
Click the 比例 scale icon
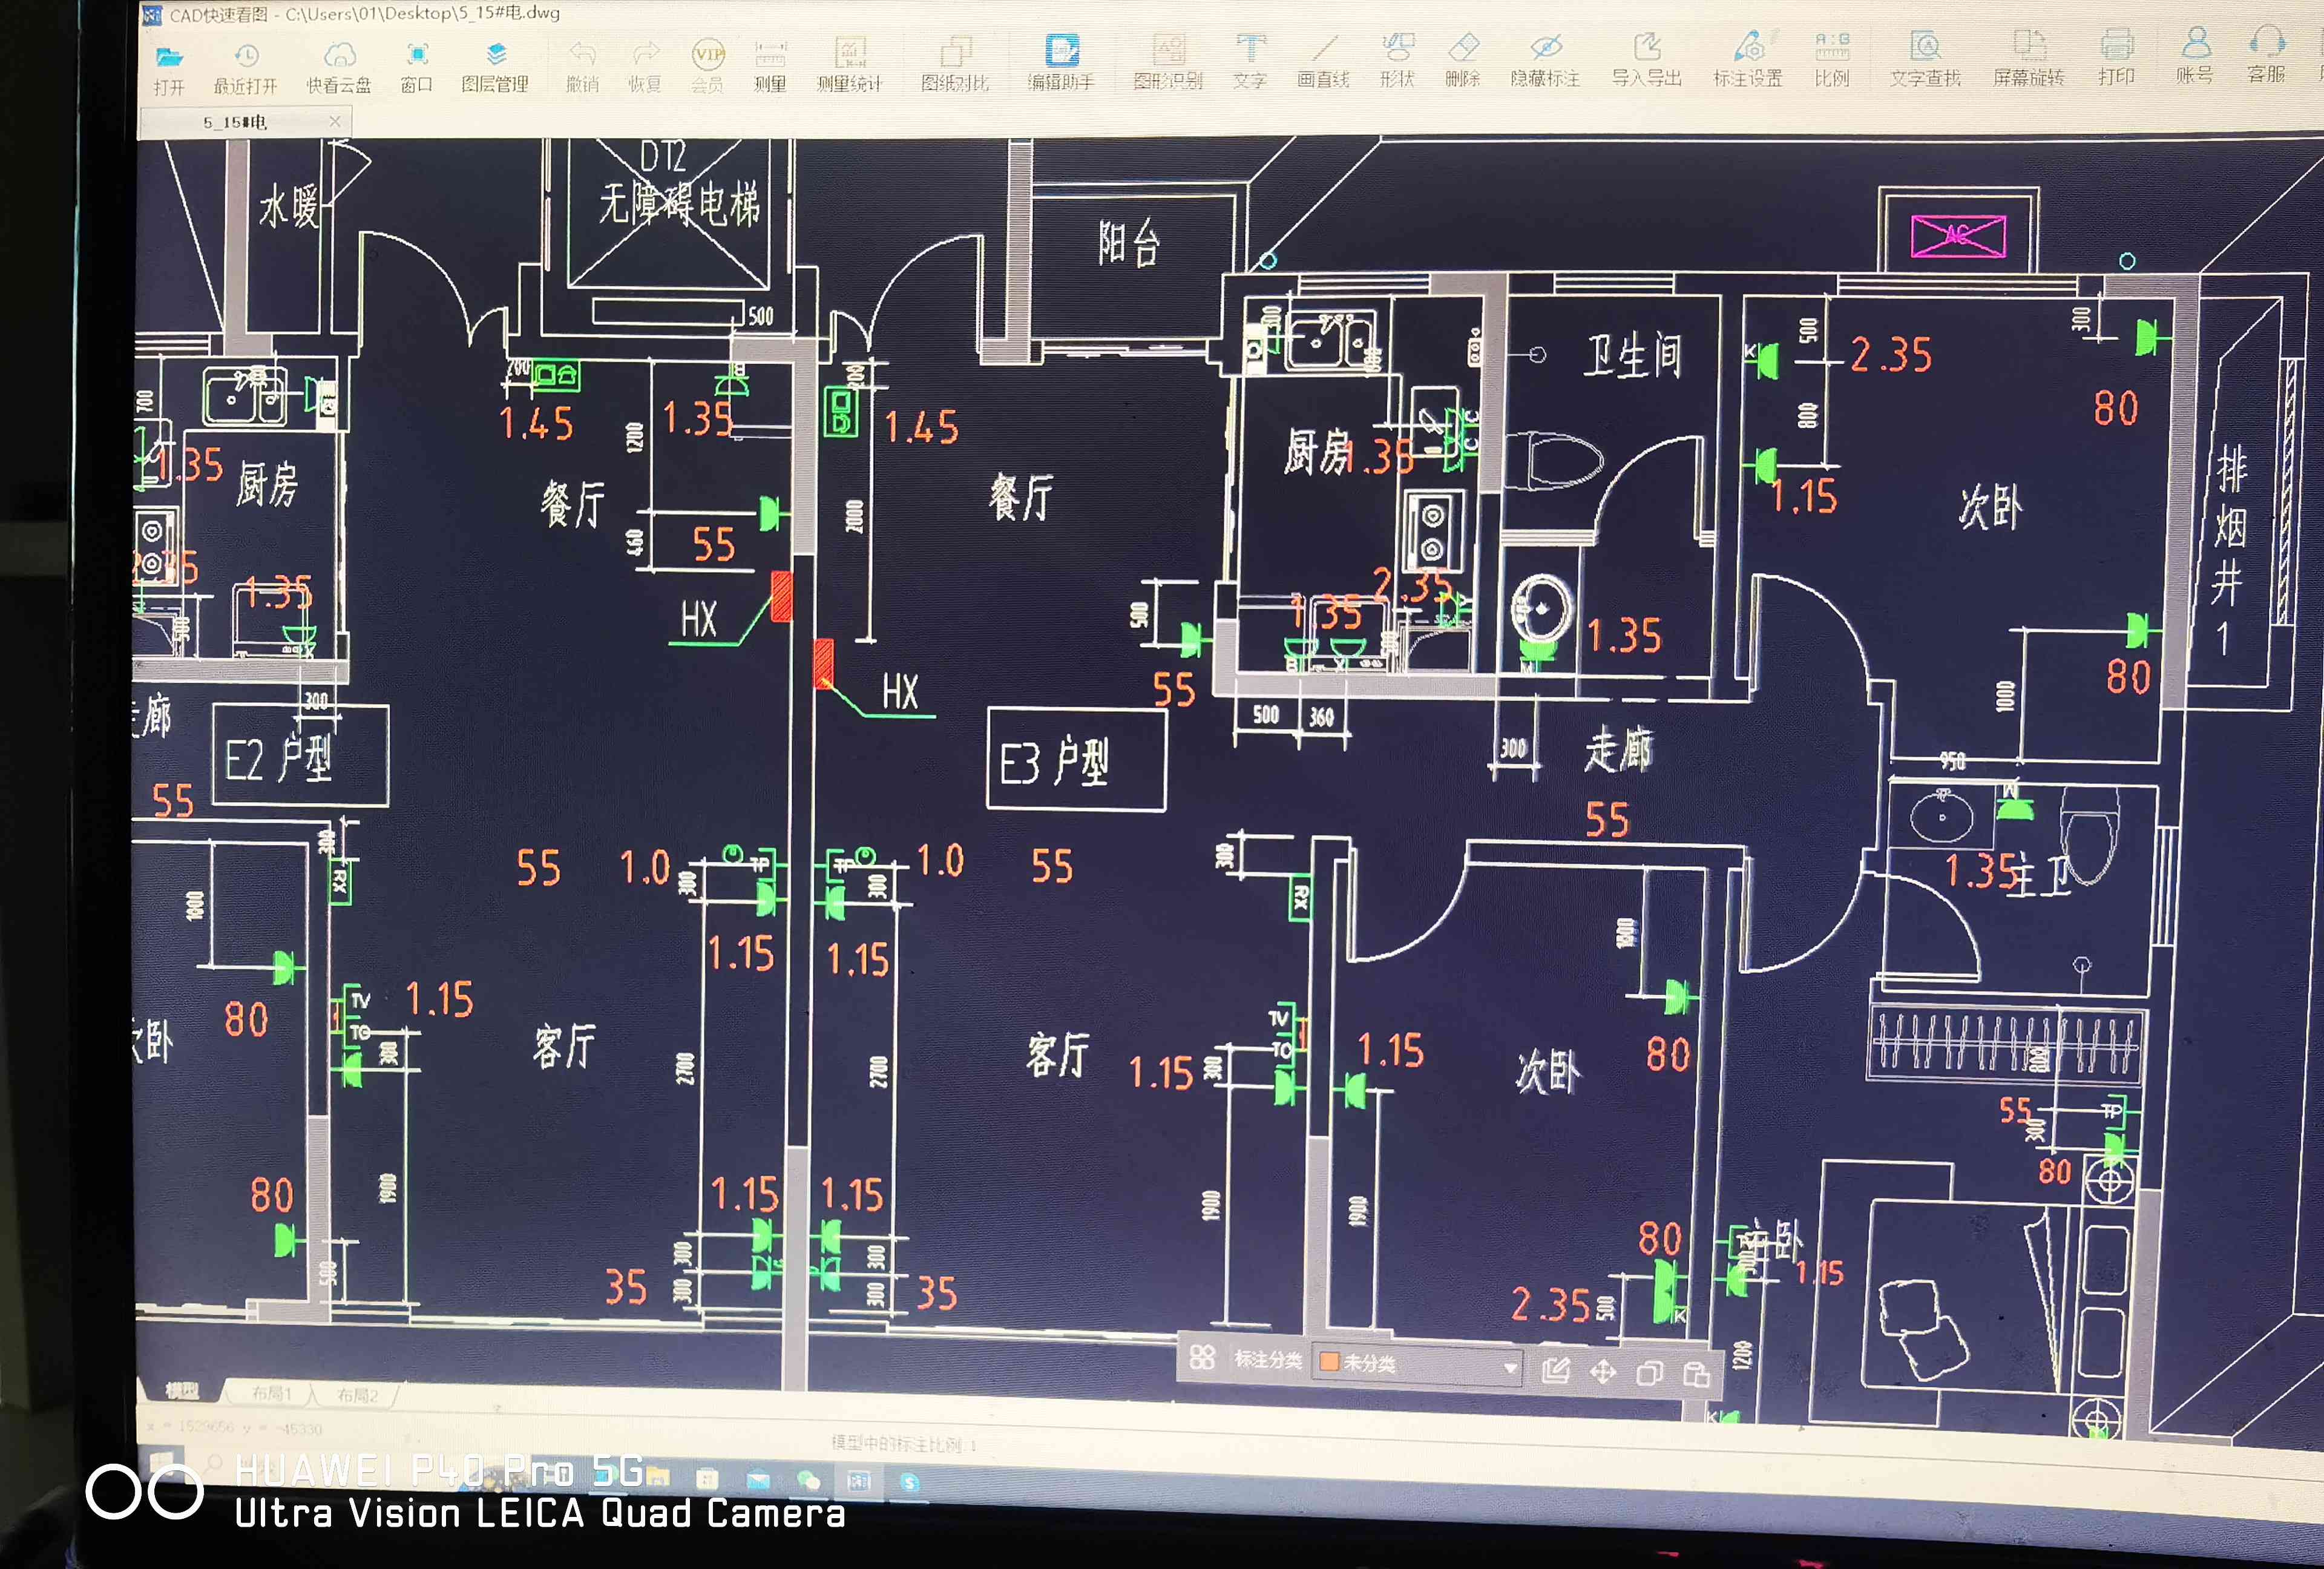pyautogui.click(x=1832, y=47)
